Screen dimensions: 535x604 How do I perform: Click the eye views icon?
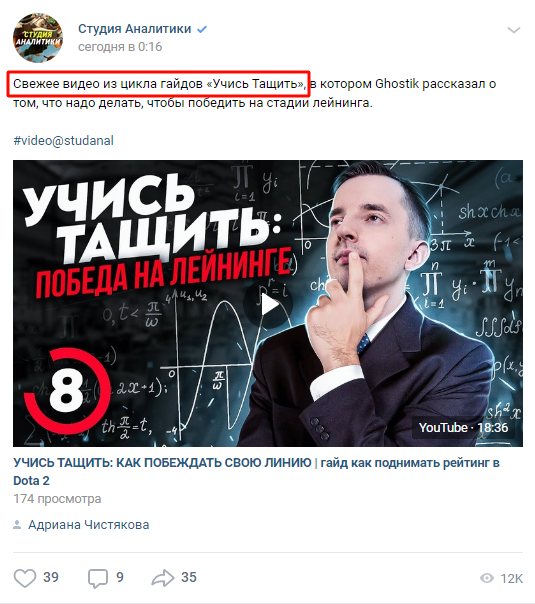[487, 578]
